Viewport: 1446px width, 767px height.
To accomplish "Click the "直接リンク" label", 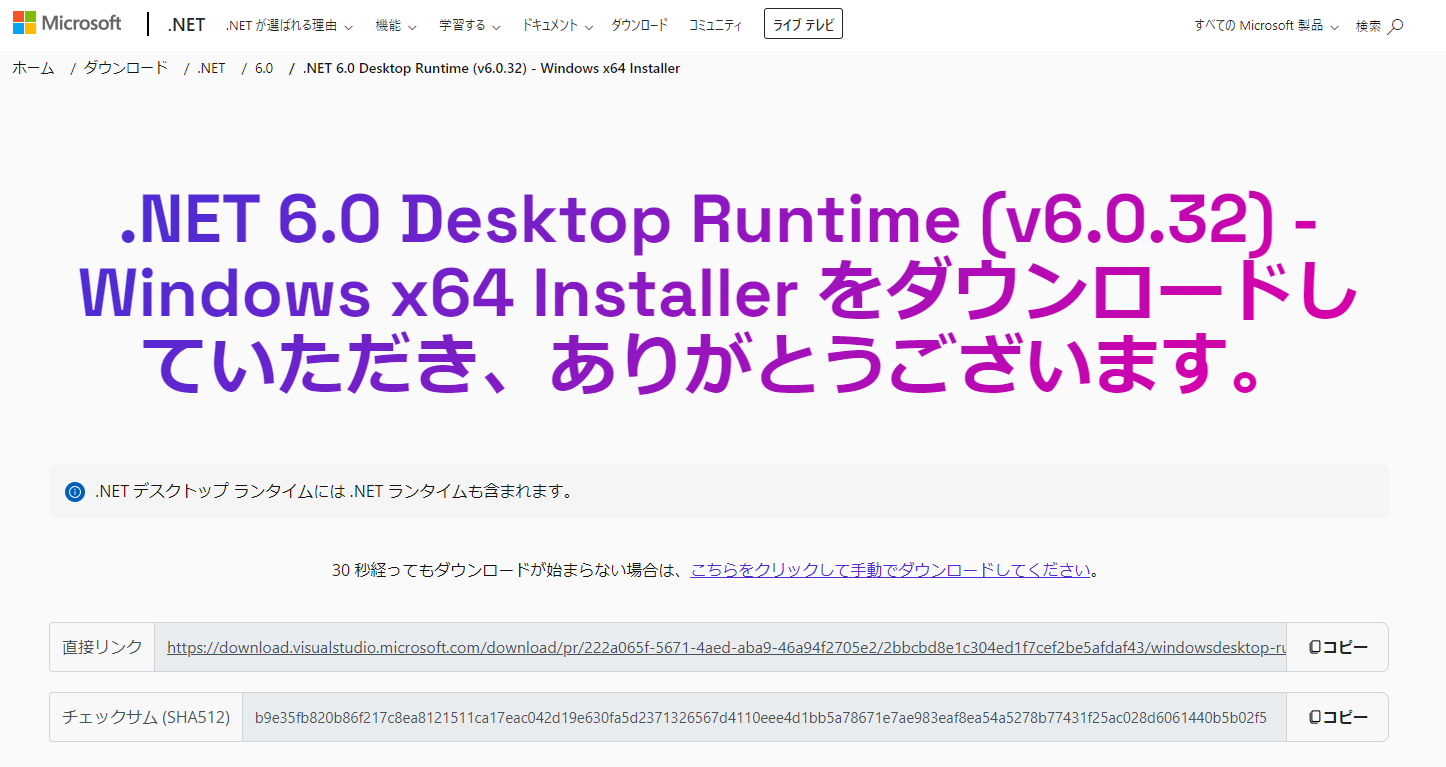I will pyautogui.click(x=102, y=647).
